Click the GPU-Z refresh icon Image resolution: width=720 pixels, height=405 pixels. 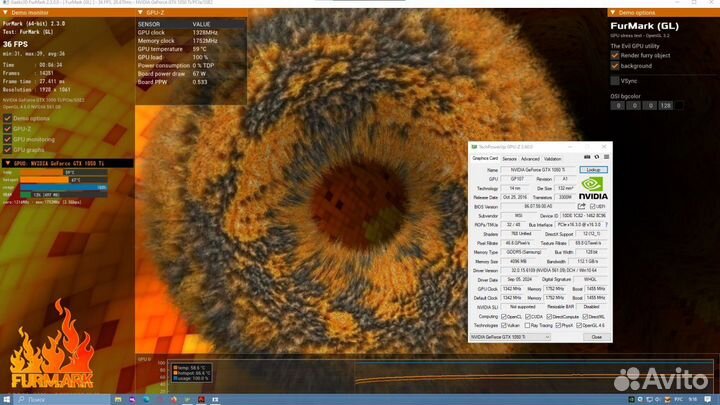597,157
